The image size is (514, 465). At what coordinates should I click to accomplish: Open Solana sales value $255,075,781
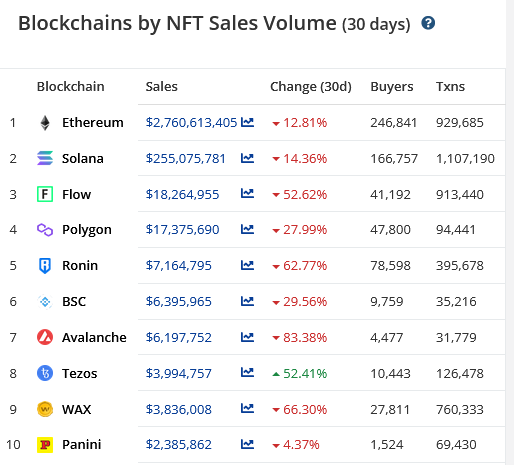(x=186, y=159)
